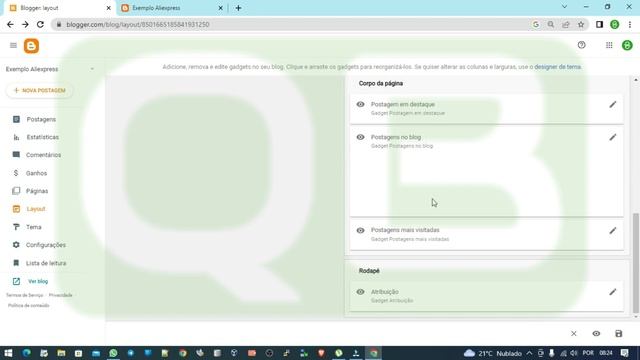Edit the Postagens no blog gadget

613,137
